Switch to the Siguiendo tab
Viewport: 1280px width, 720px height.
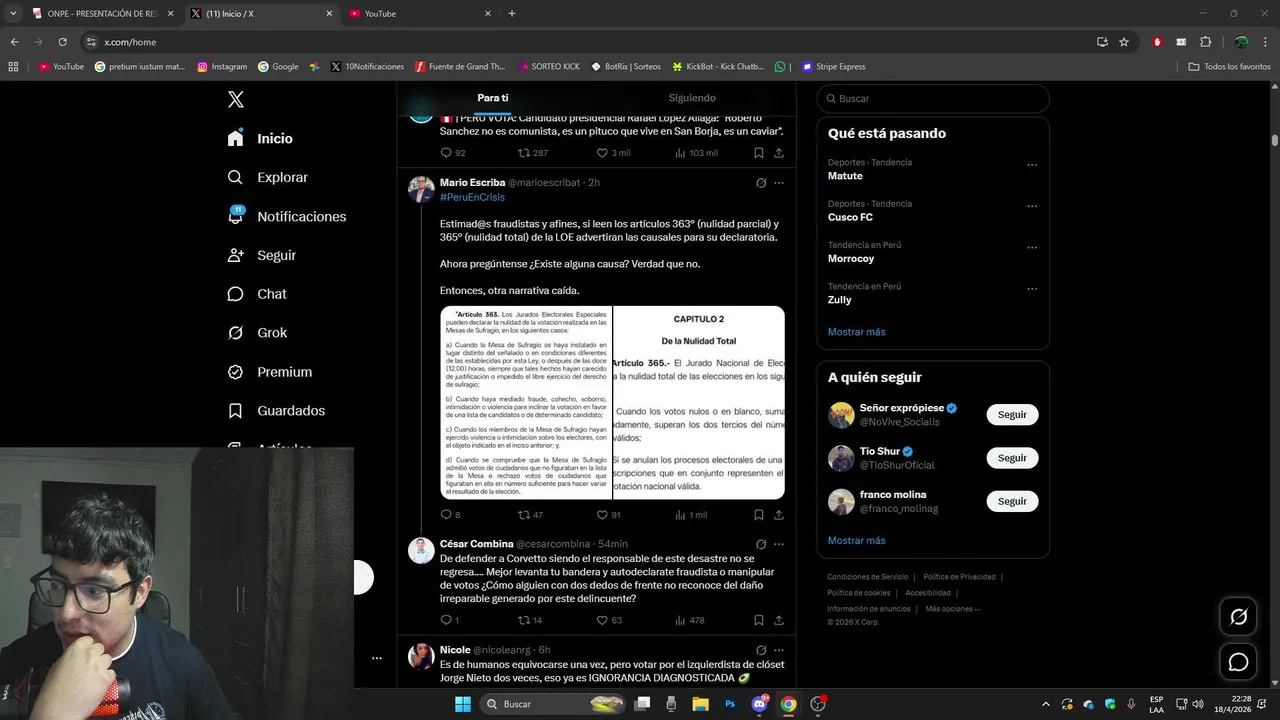point(692,98)
